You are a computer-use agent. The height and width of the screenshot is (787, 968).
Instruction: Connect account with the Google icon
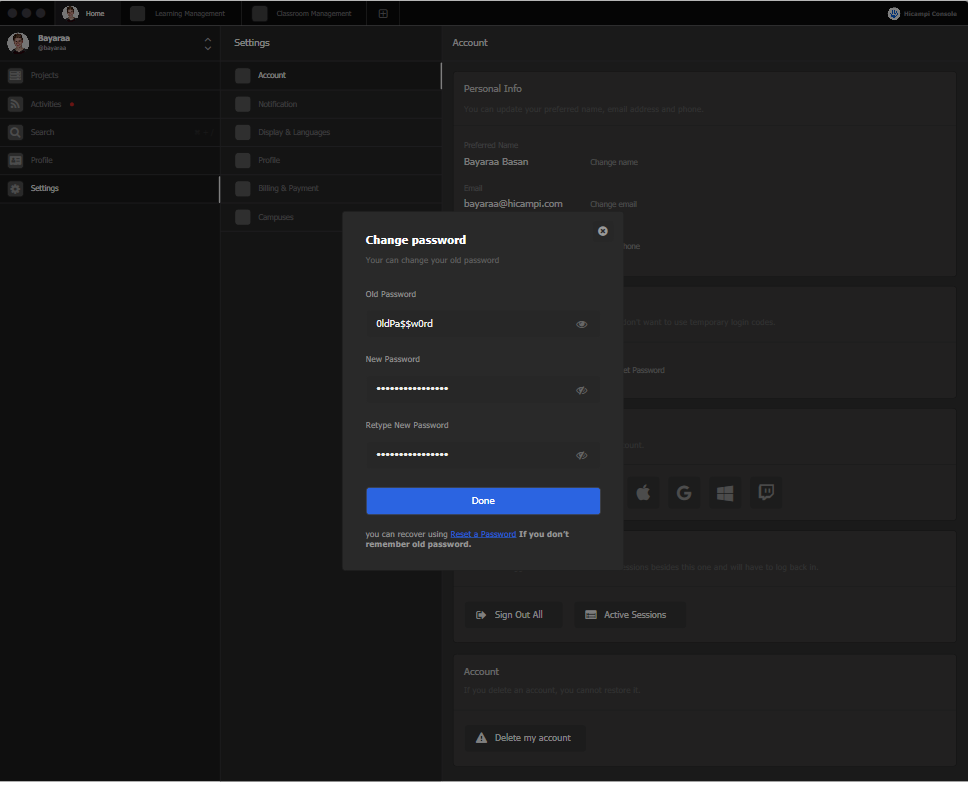[x=683, y=492]
